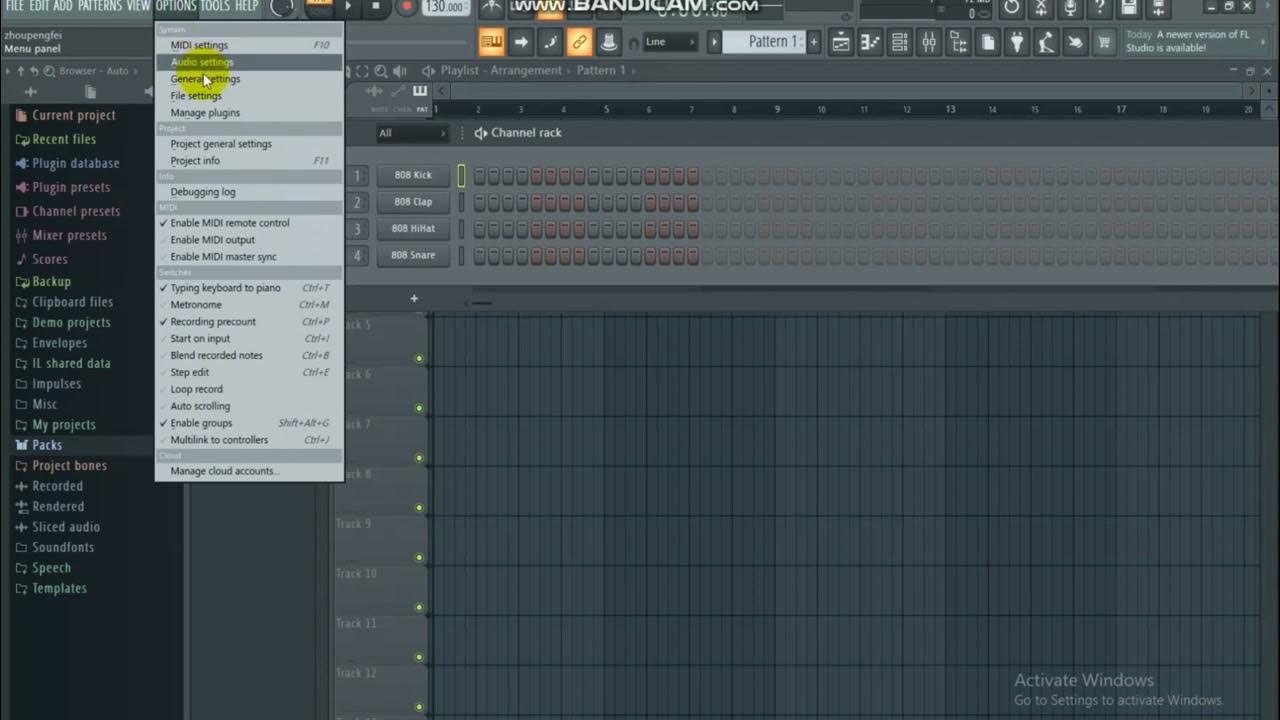Click the play button in transport
1280x720 pixels.
348,6
